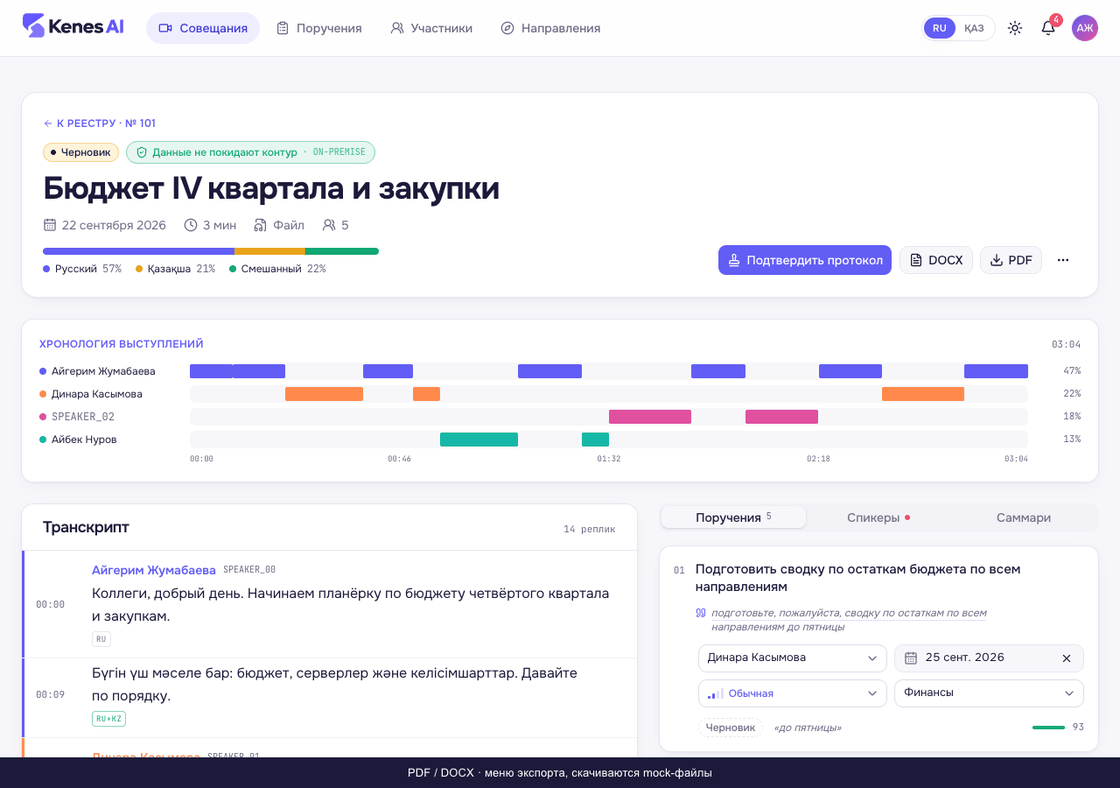Click the participants count icon

point(329,225)
